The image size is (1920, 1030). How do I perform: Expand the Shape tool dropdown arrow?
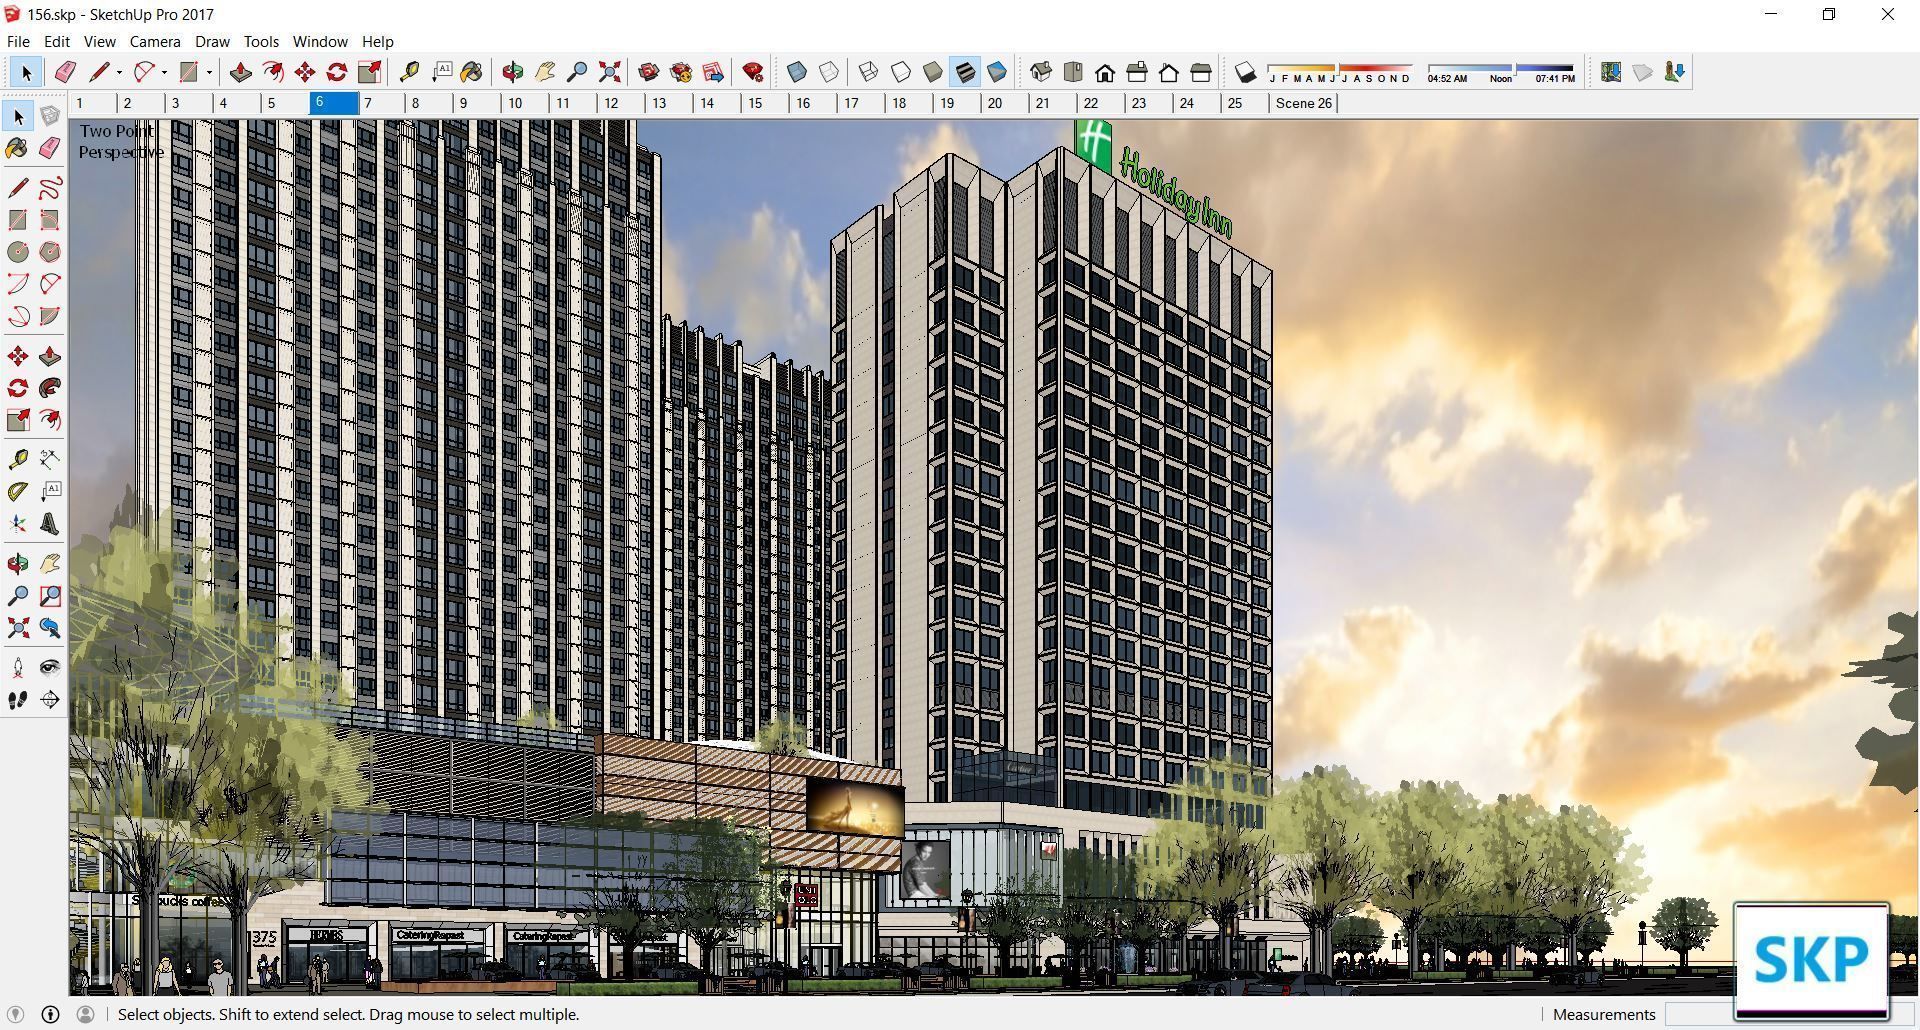(209, 72)
